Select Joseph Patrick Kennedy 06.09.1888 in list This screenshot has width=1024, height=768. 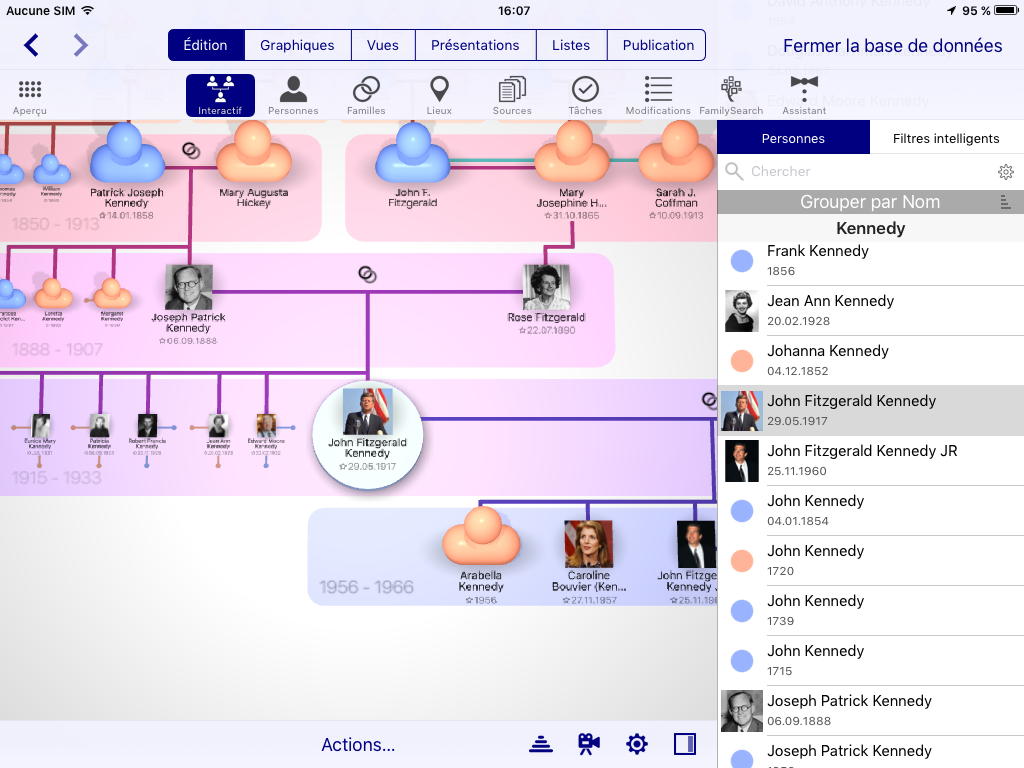871,711
